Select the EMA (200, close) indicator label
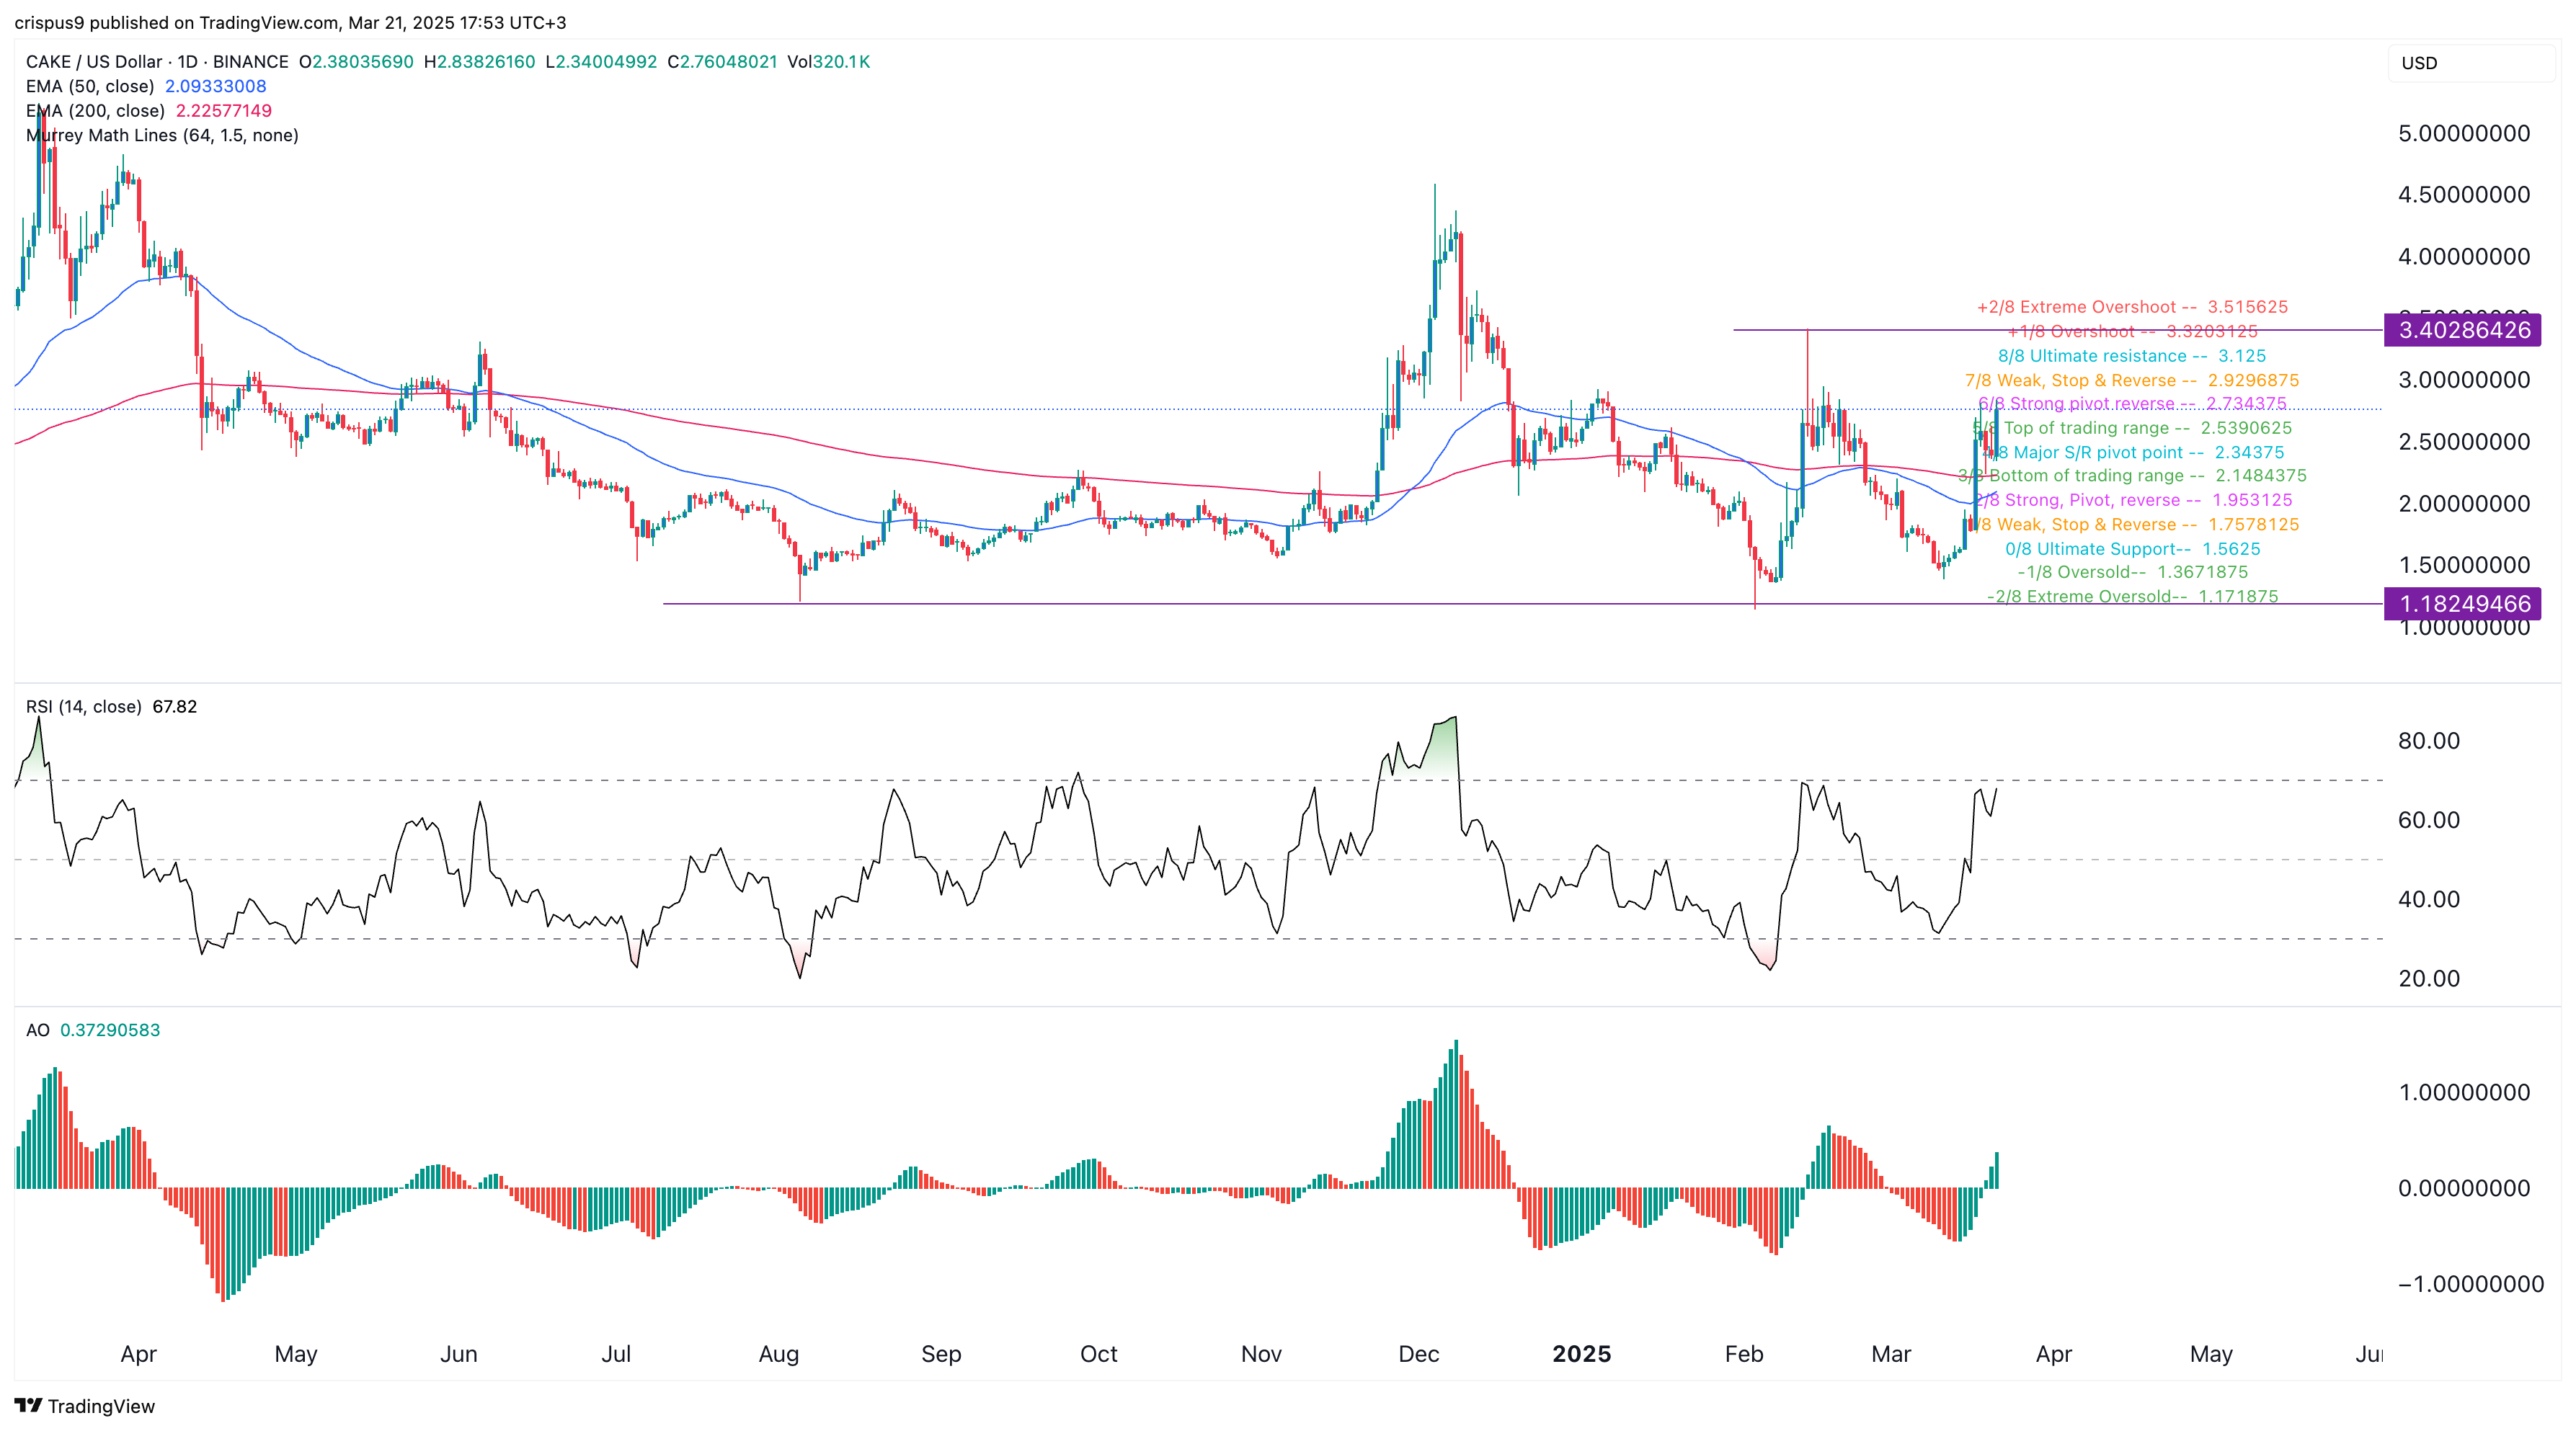The image size is (2576, 1431). (x=95, y=111)
